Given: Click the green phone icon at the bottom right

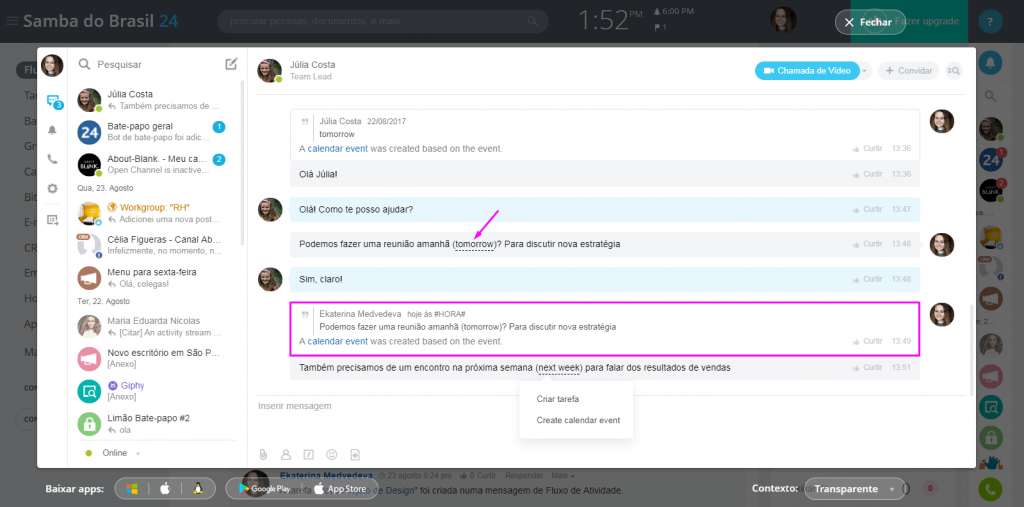Looking at the screenshot, I should (991, 490).
